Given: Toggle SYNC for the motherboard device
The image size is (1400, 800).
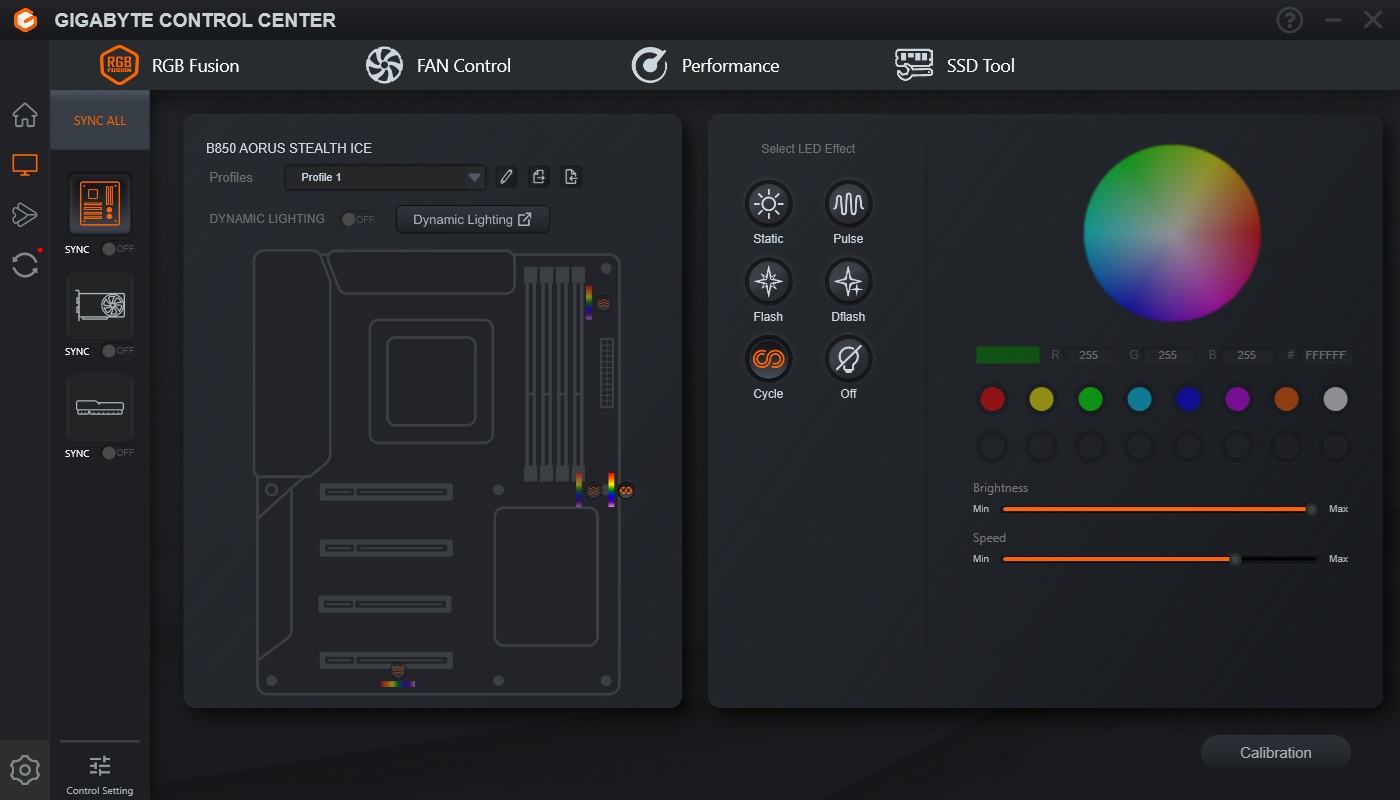Looking at the screenshot, I should point(117,249).
